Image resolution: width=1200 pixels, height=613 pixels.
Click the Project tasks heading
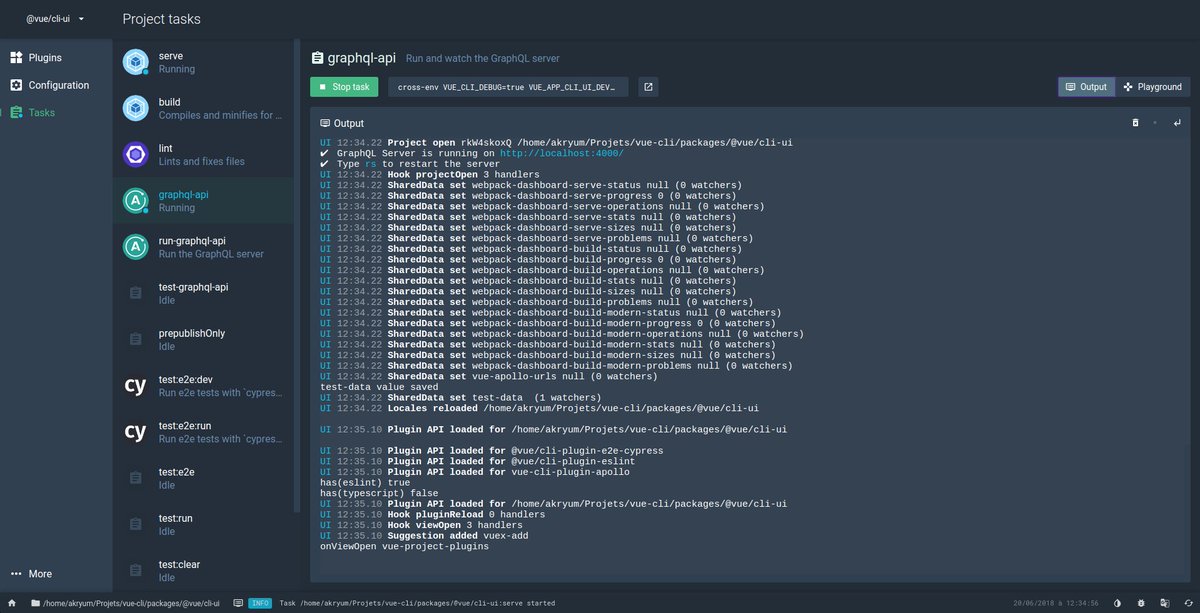click(x=161, y=19)
